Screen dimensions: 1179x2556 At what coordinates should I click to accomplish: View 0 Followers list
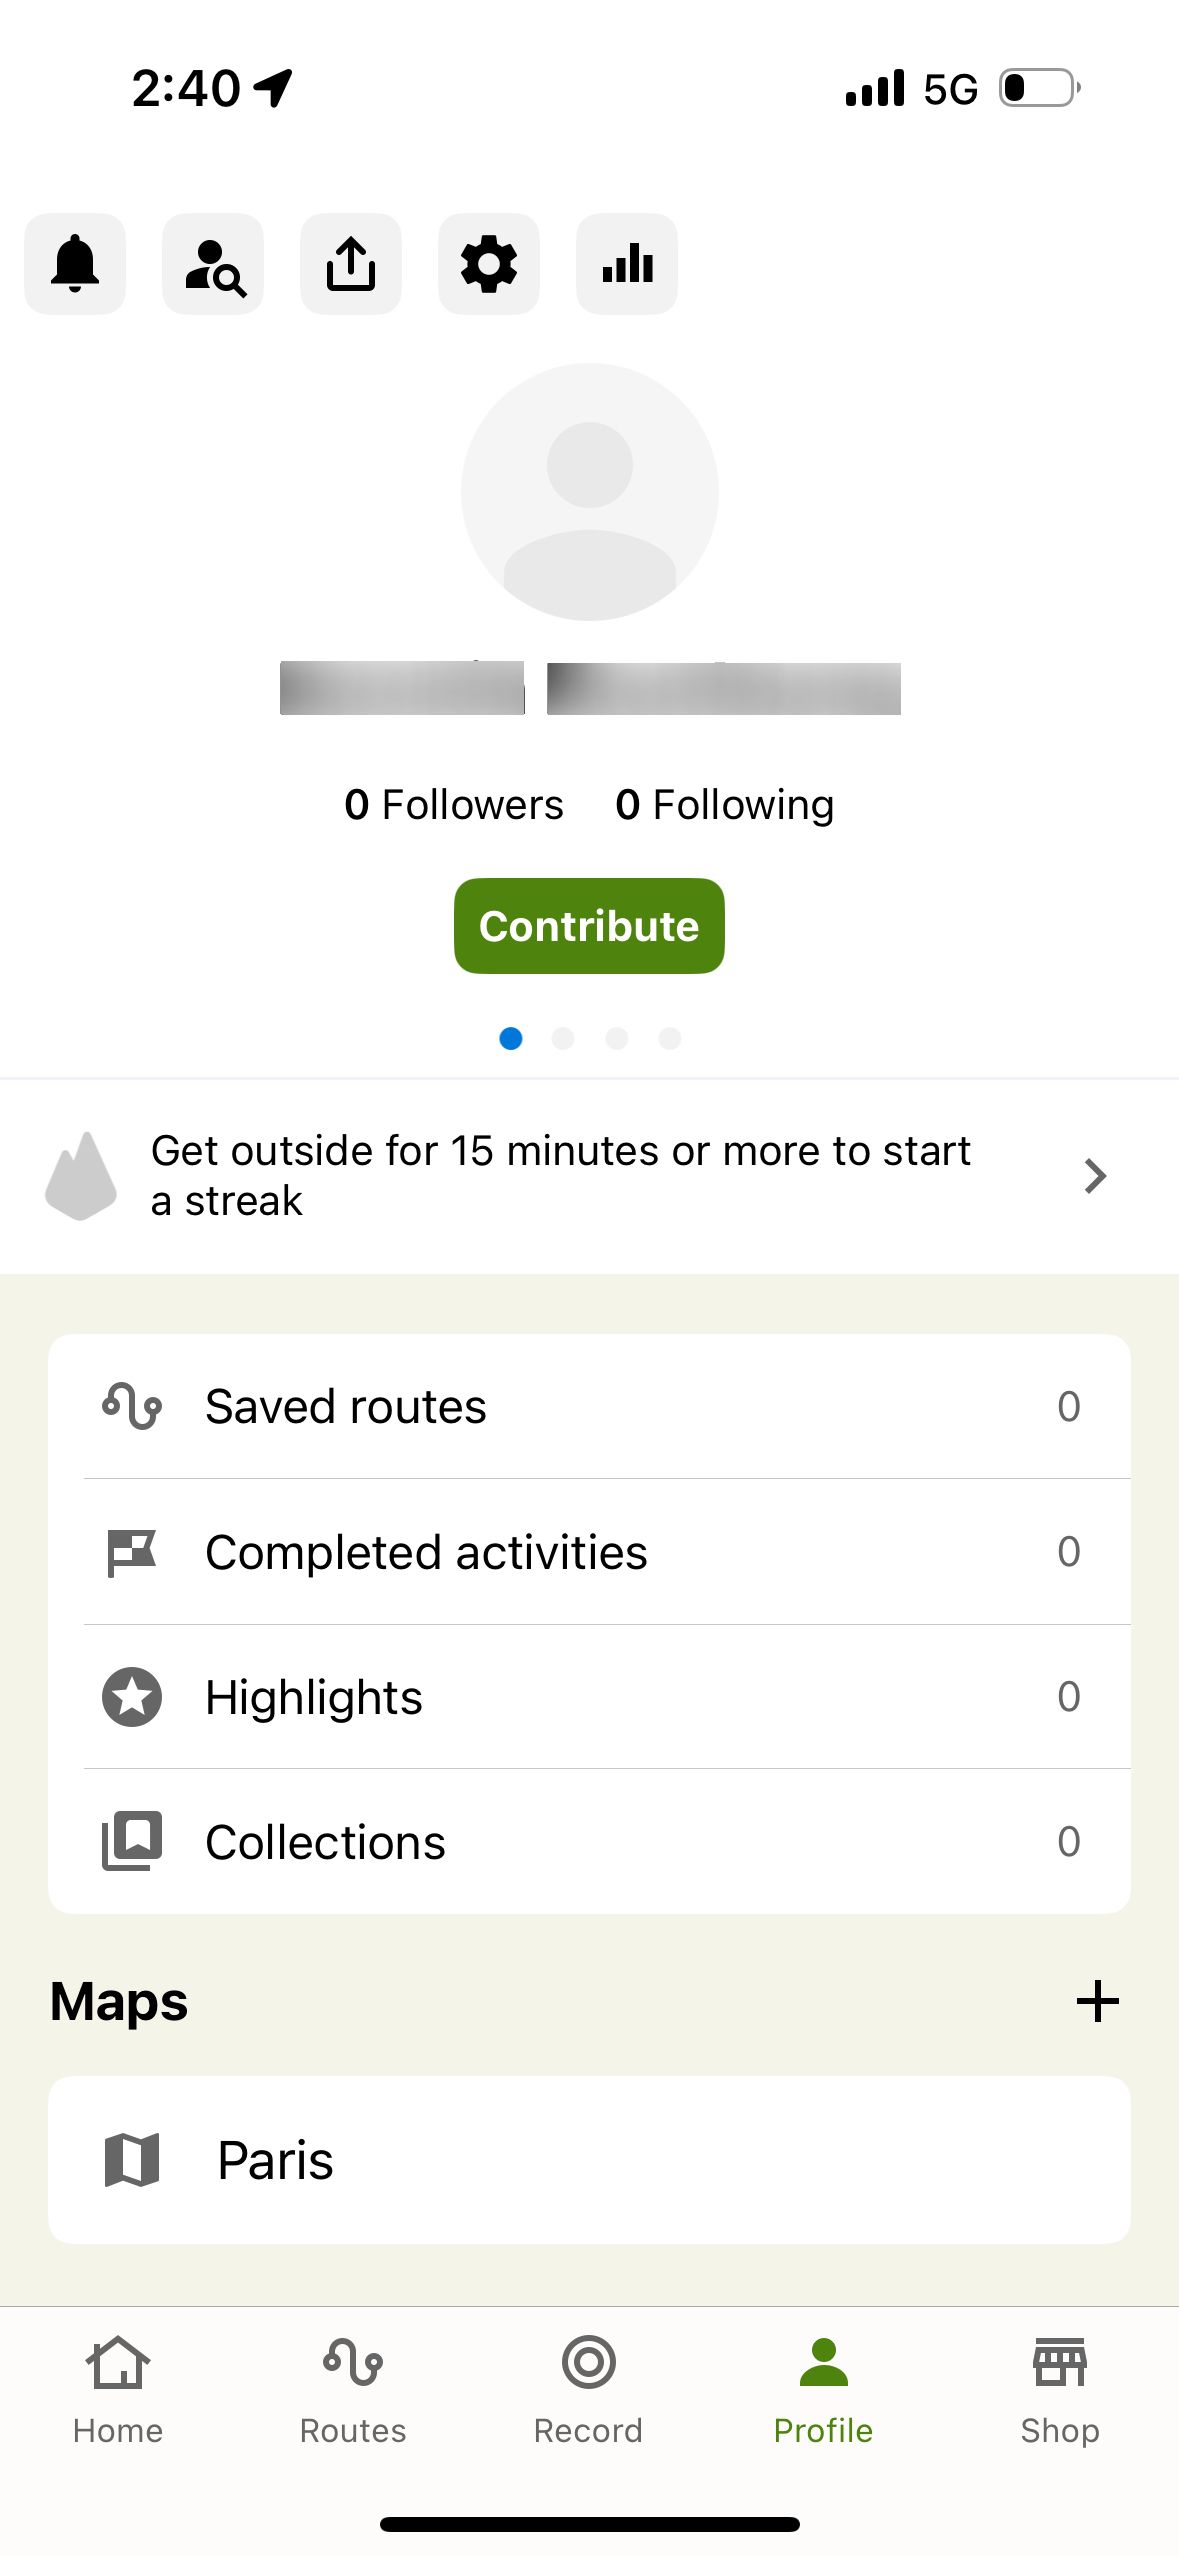454,805
